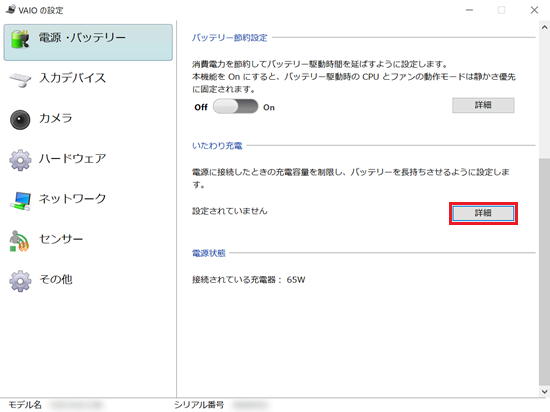Open the その他 section

pyautogui.click(x=56, y=279)
